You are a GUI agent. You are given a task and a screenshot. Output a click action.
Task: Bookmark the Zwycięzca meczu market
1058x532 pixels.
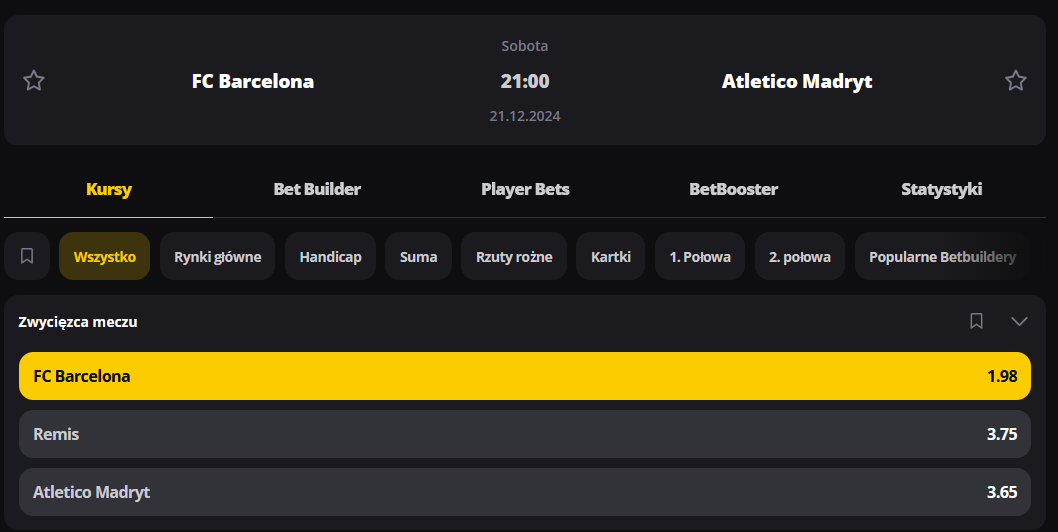[x=977, y=321]
